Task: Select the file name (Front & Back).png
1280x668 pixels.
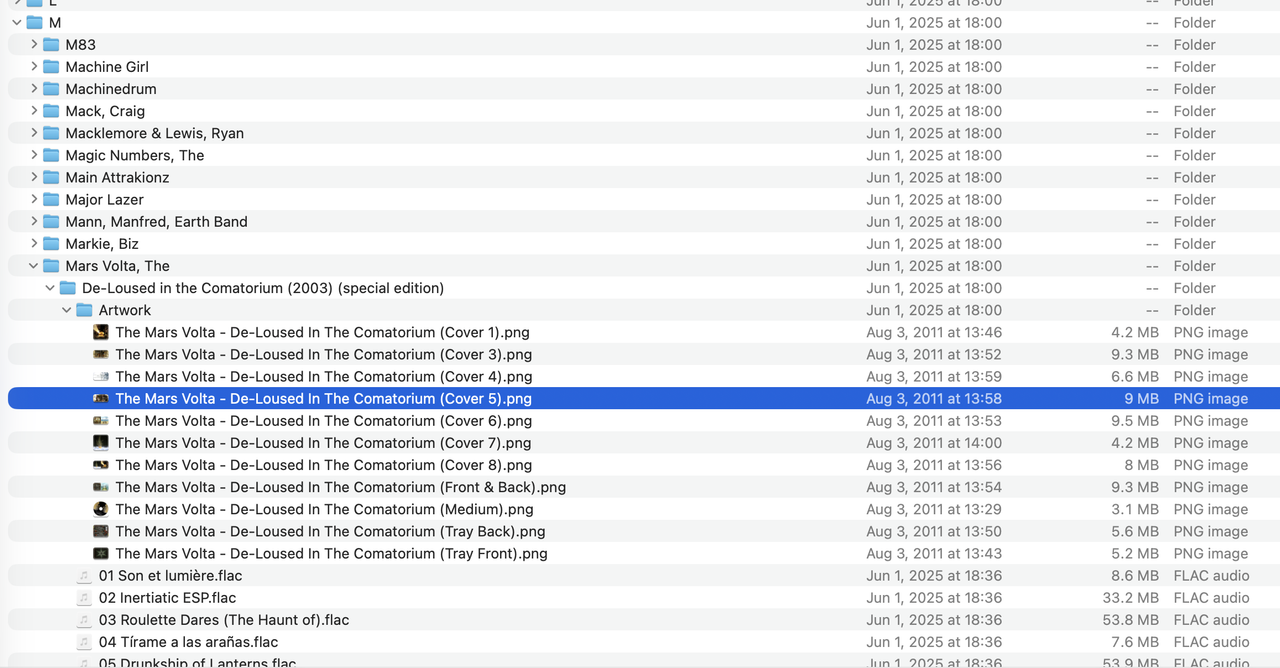Action: (341, 487)
